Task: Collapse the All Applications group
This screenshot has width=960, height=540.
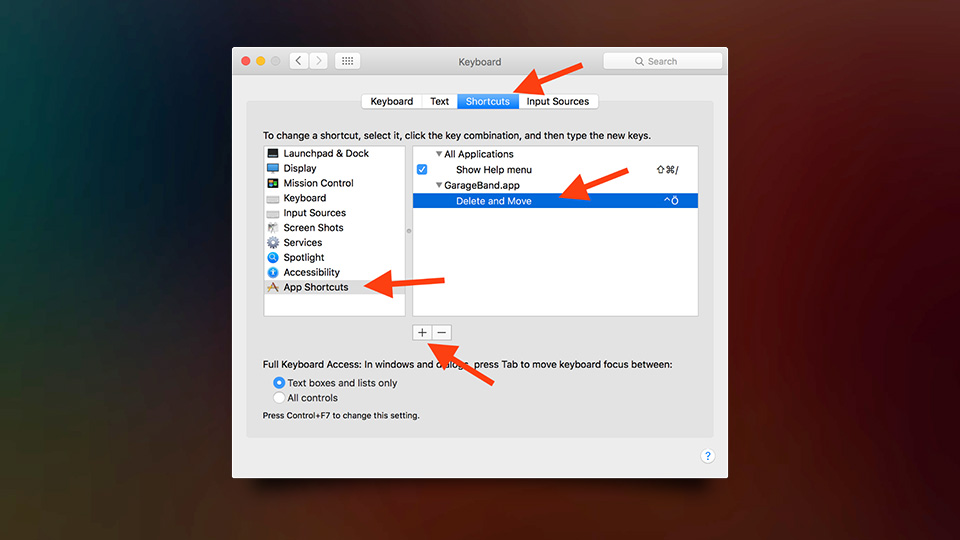Action: (438, 154)
